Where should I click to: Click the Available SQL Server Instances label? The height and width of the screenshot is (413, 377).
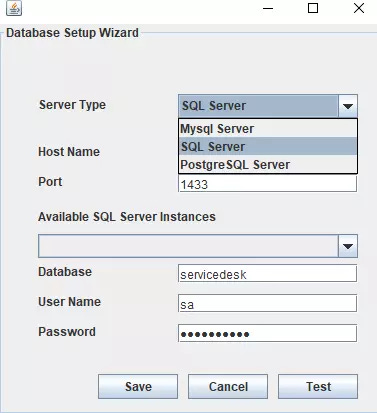point(127,217)
